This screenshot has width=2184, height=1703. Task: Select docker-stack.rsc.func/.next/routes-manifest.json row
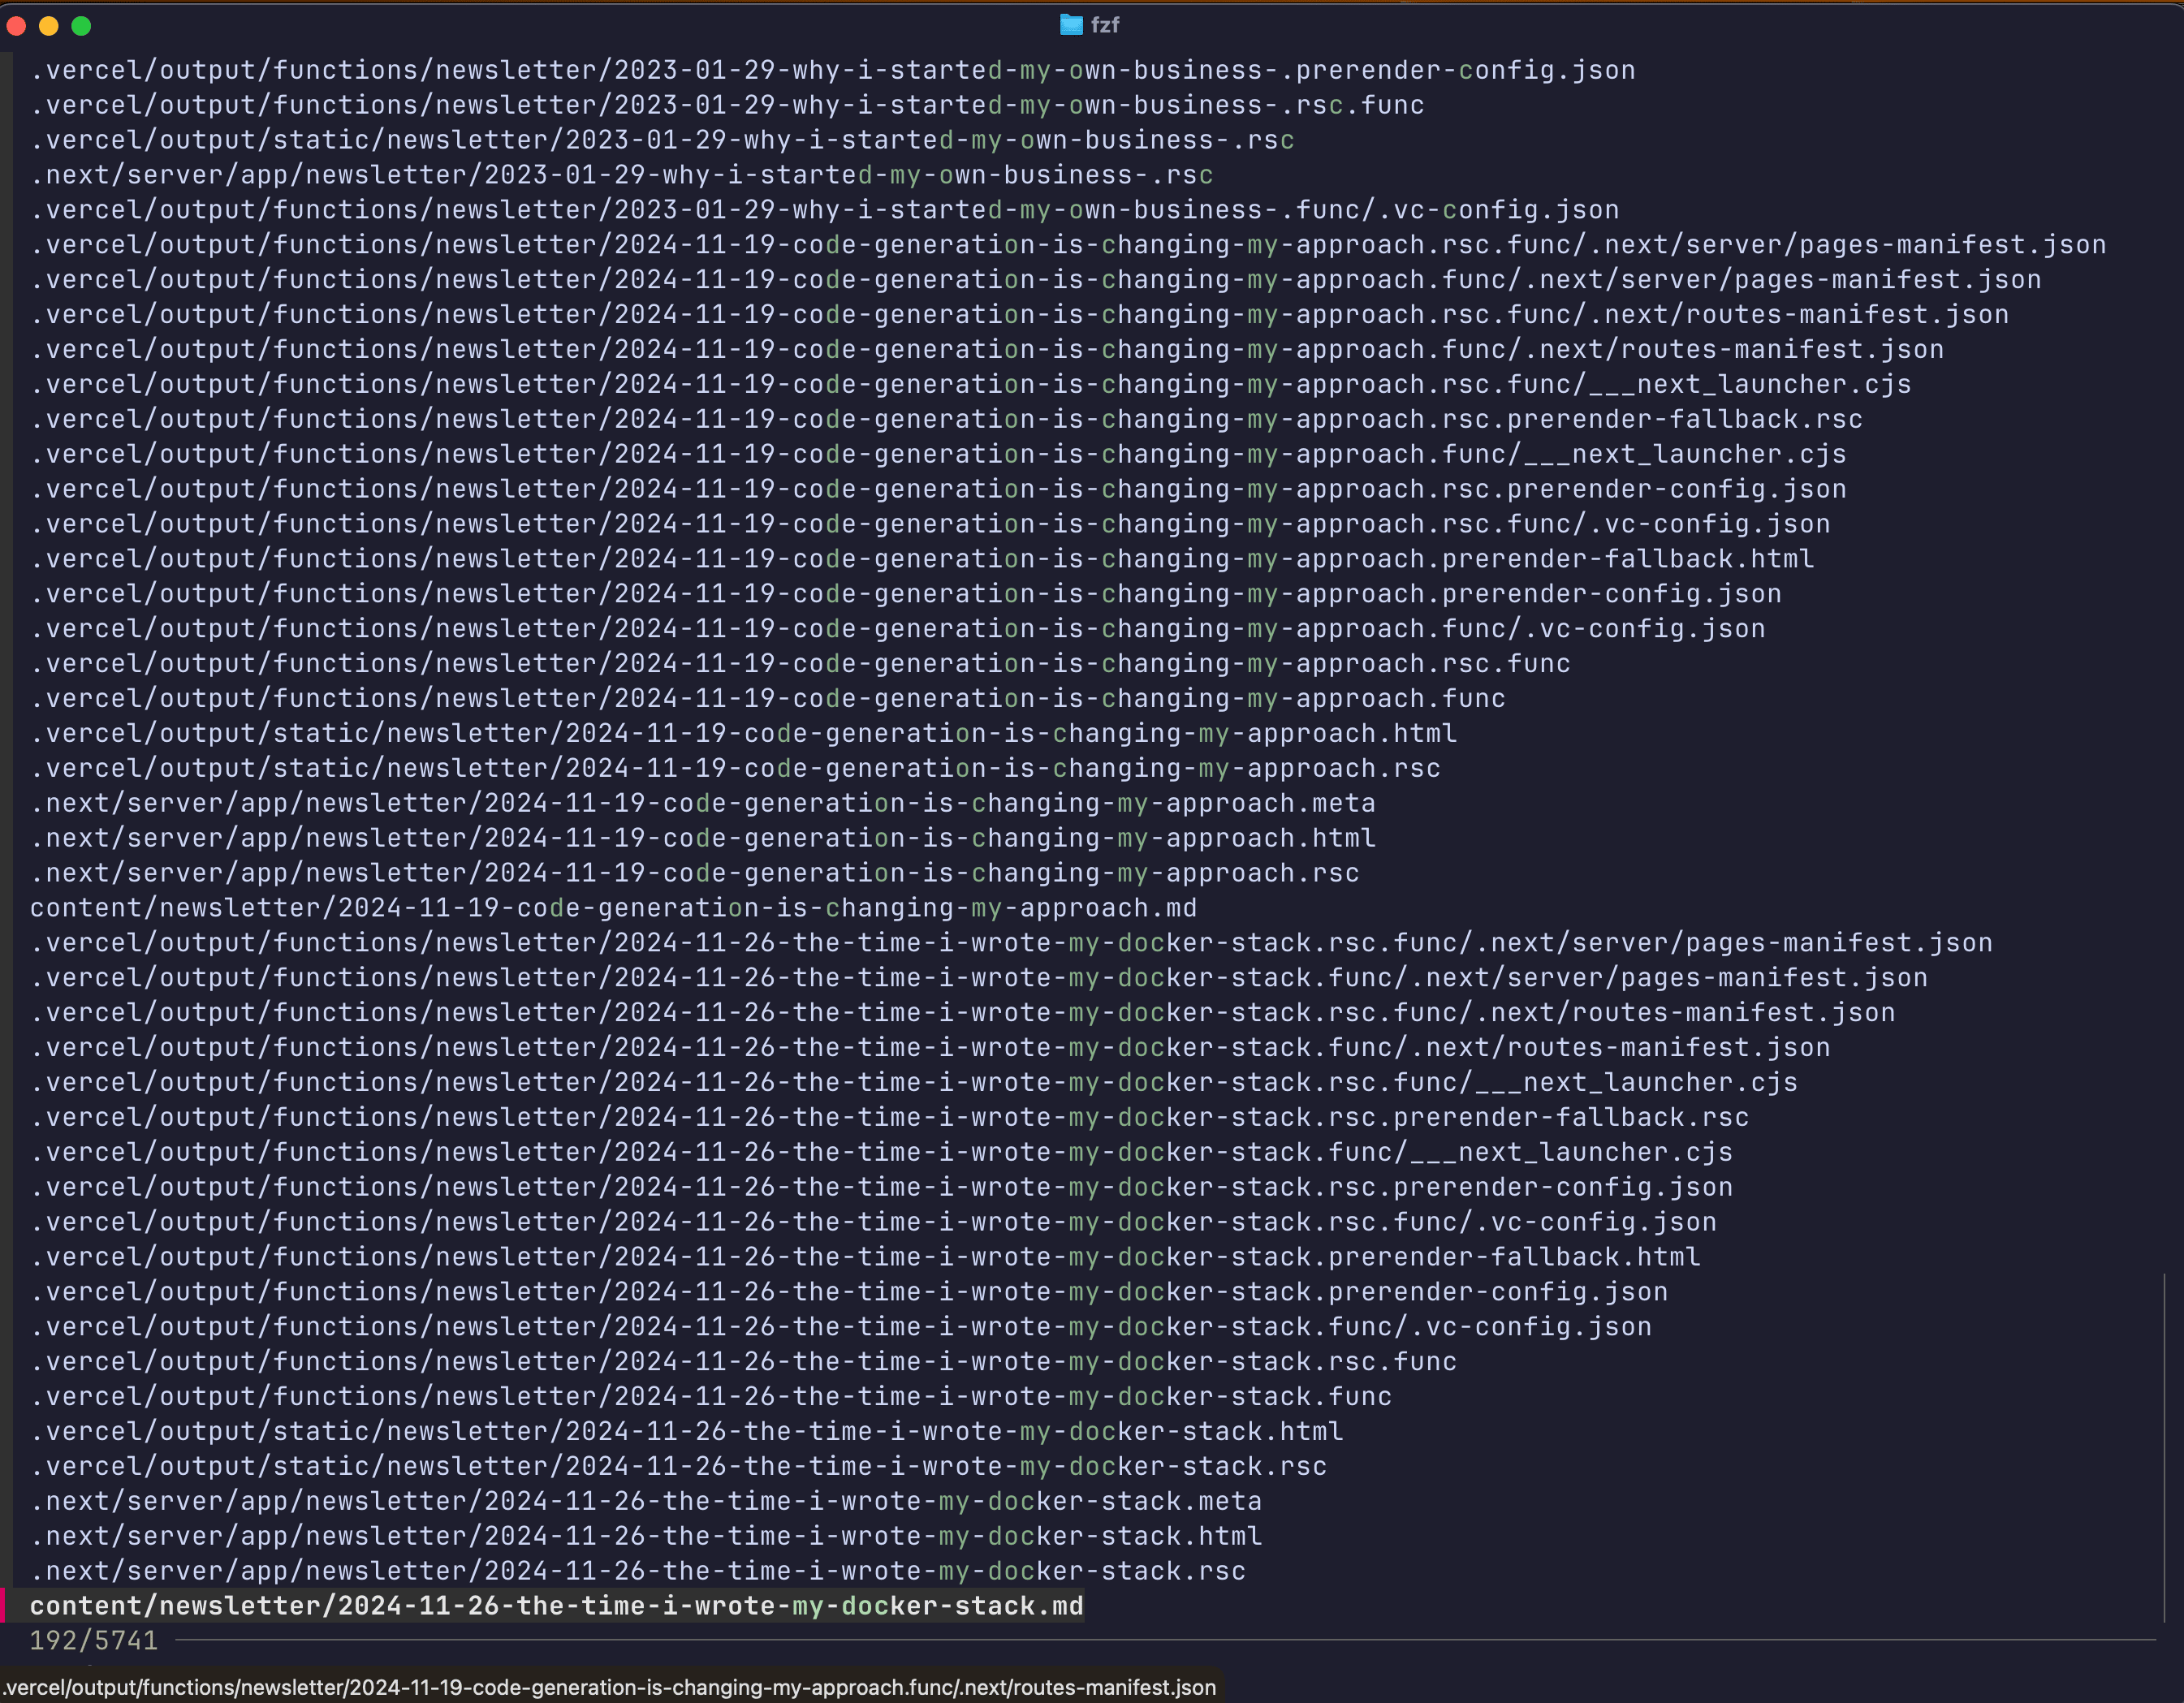click(x=963, y=1013)
